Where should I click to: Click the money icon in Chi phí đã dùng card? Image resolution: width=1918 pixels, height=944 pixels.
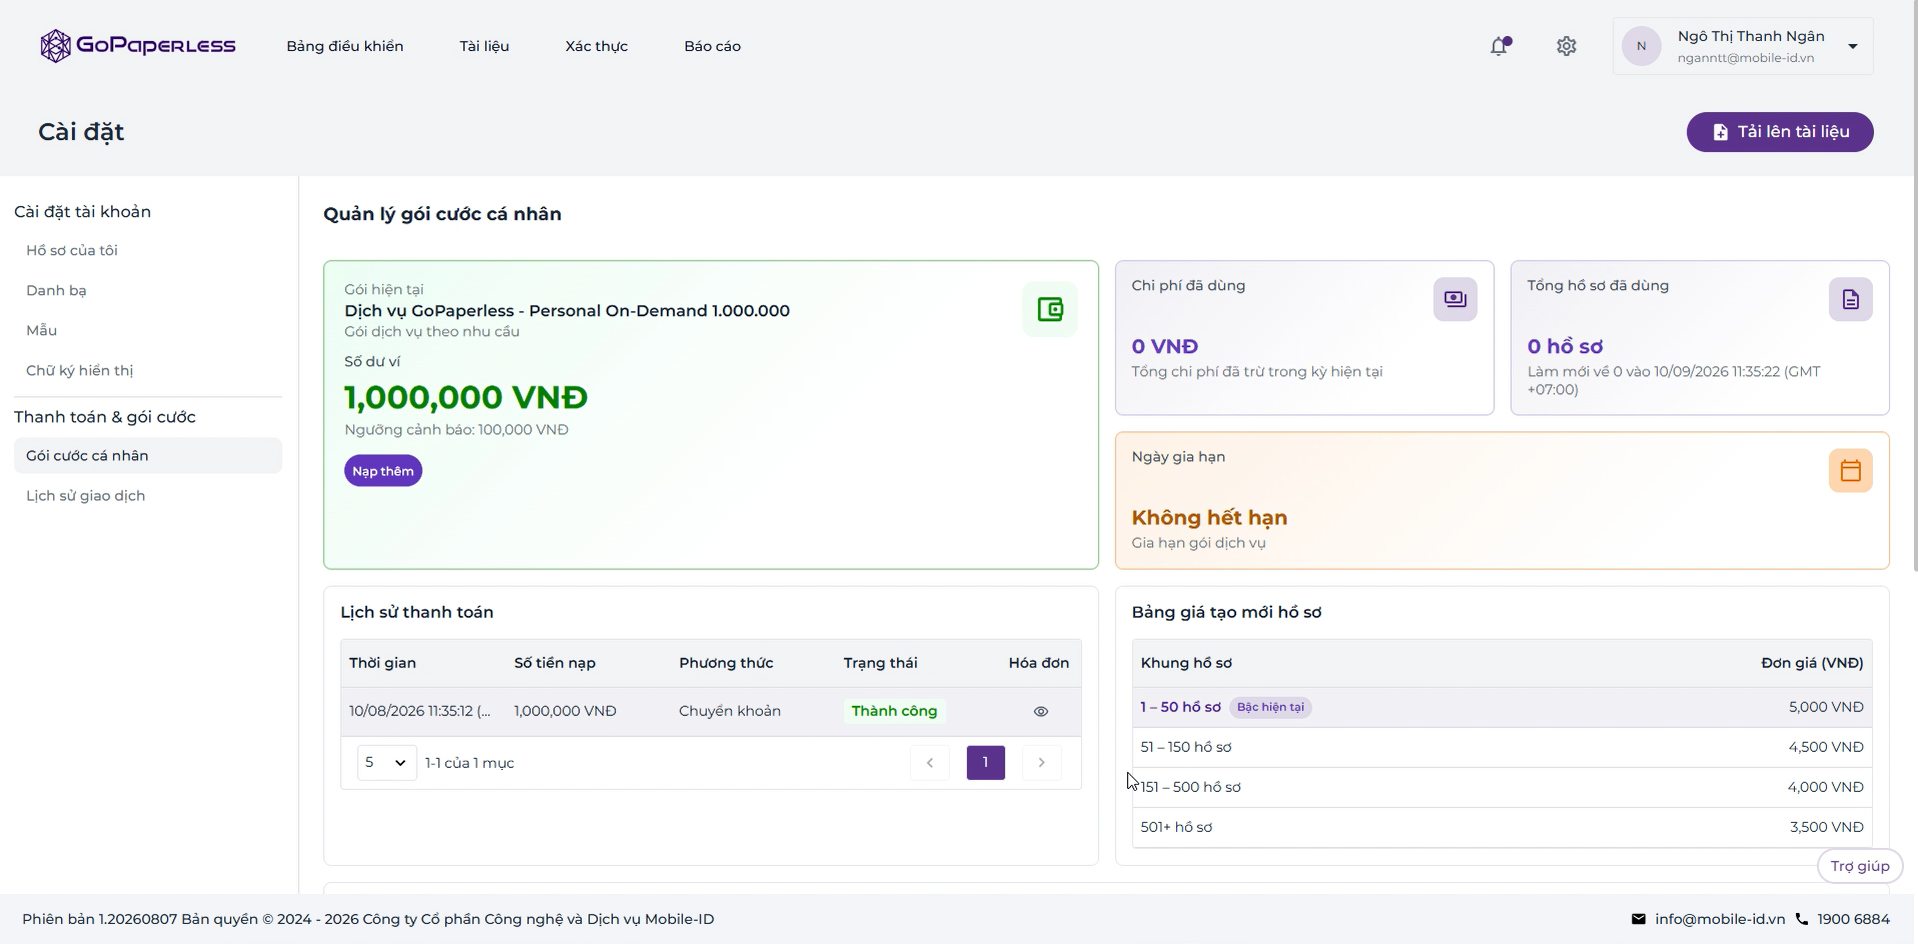tap(1455, 299)
